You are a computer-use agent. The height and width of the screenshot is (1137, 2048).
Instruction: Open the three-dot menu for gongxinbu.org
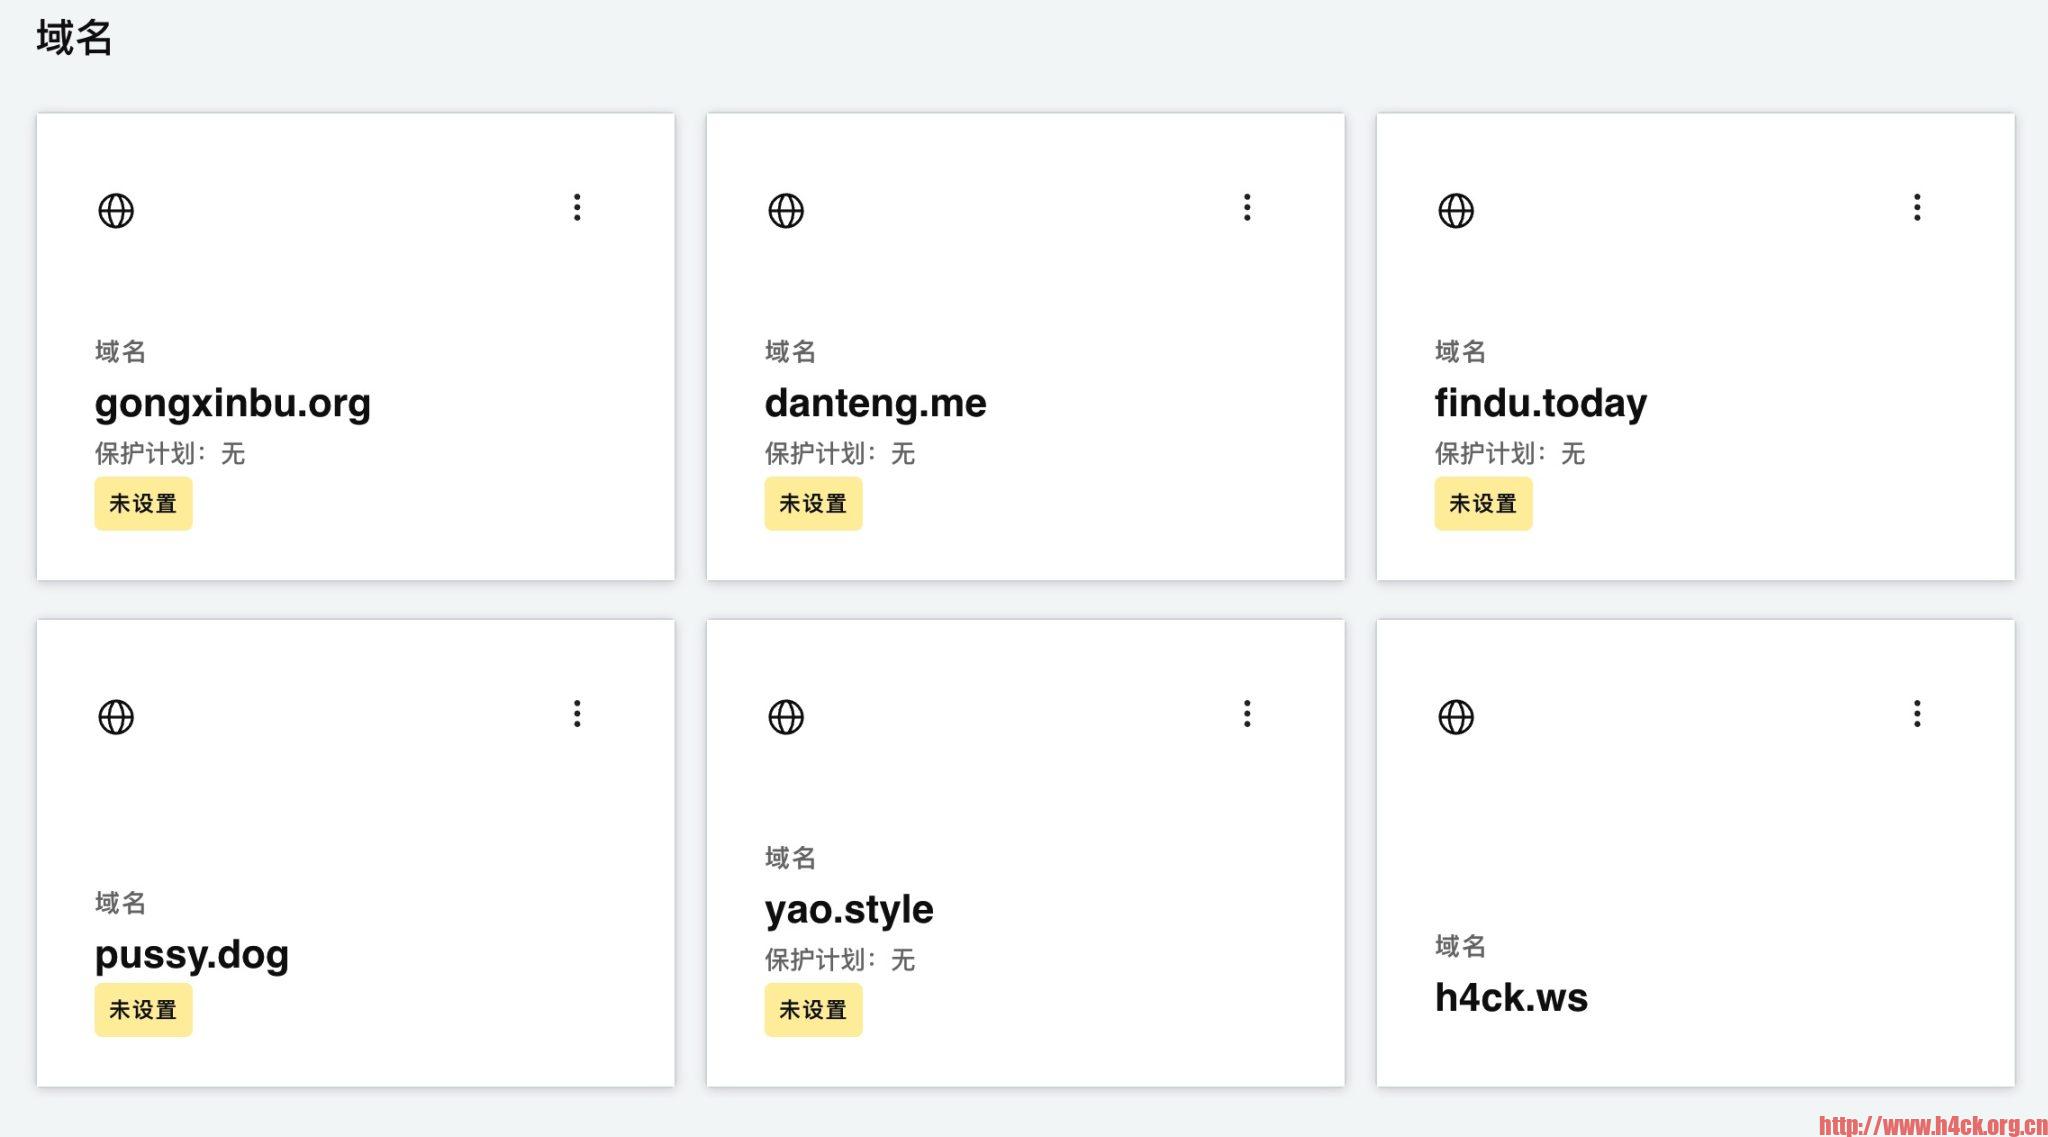tap(577, 207)
